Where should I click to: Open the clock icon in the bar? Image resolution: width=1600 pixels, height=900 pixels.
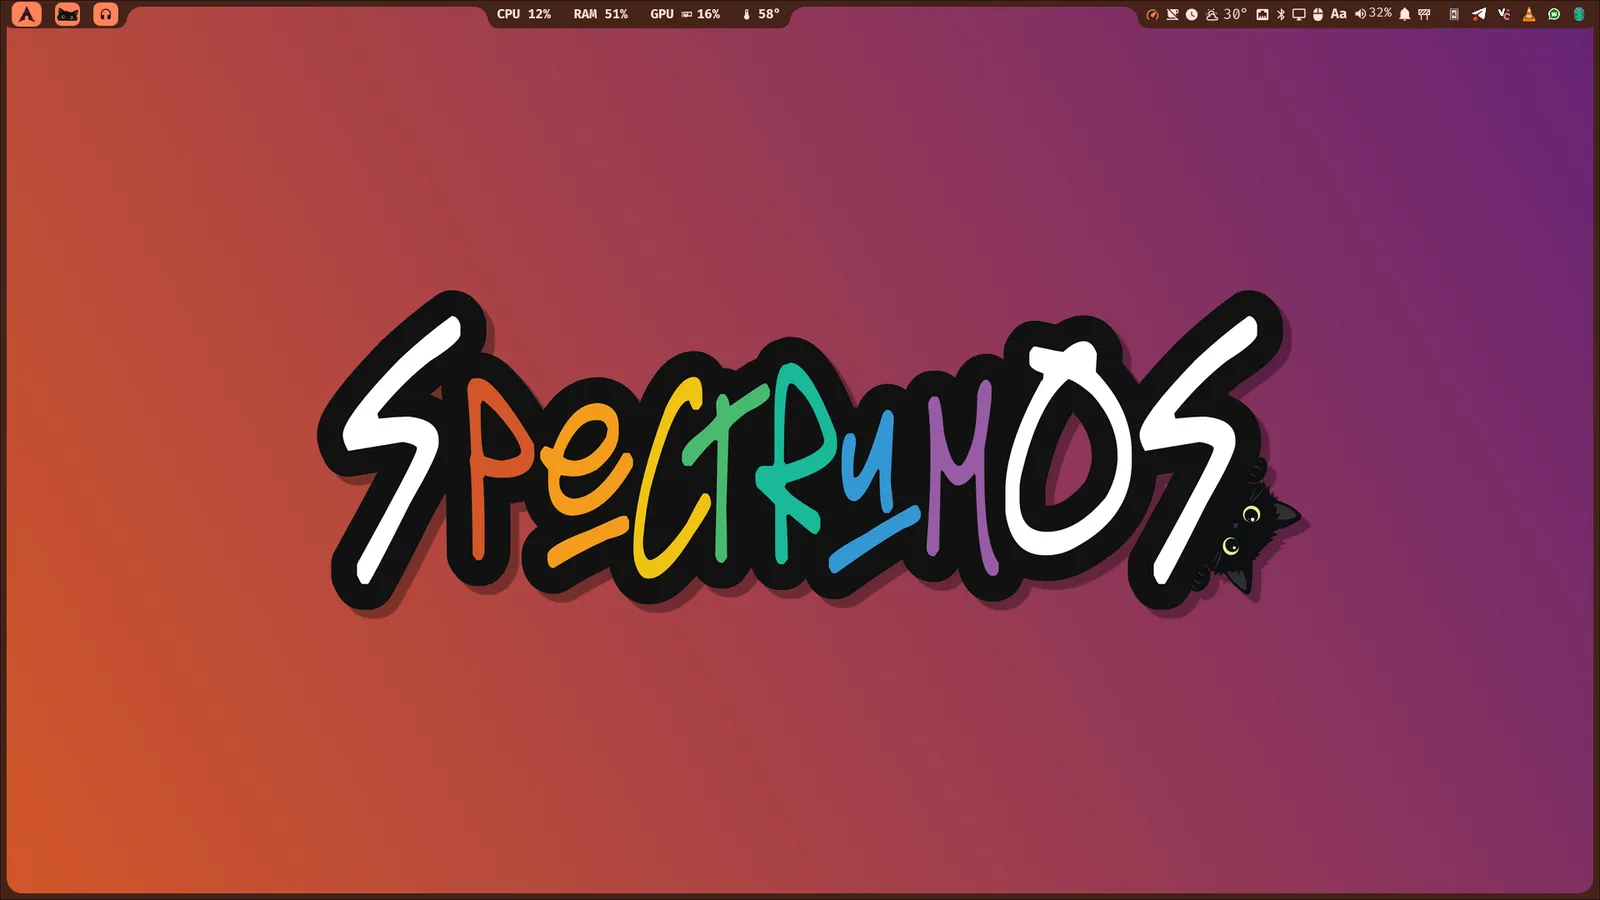1192,14
